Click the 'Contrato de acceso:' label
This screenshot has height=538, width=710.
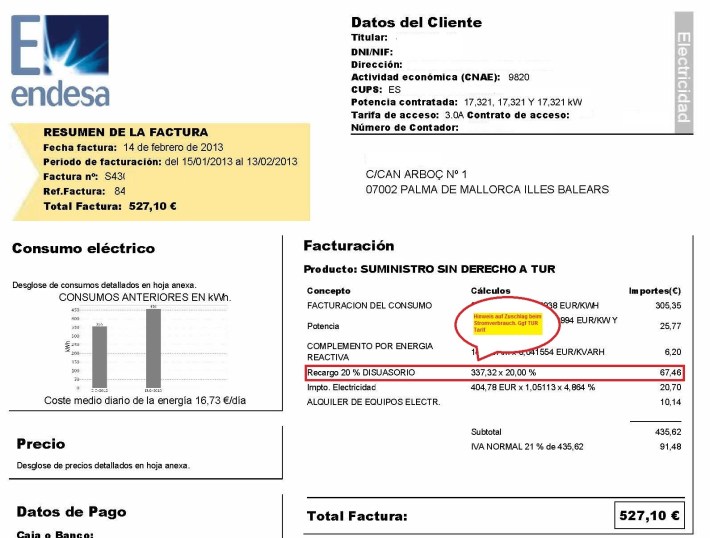(518, 115)
